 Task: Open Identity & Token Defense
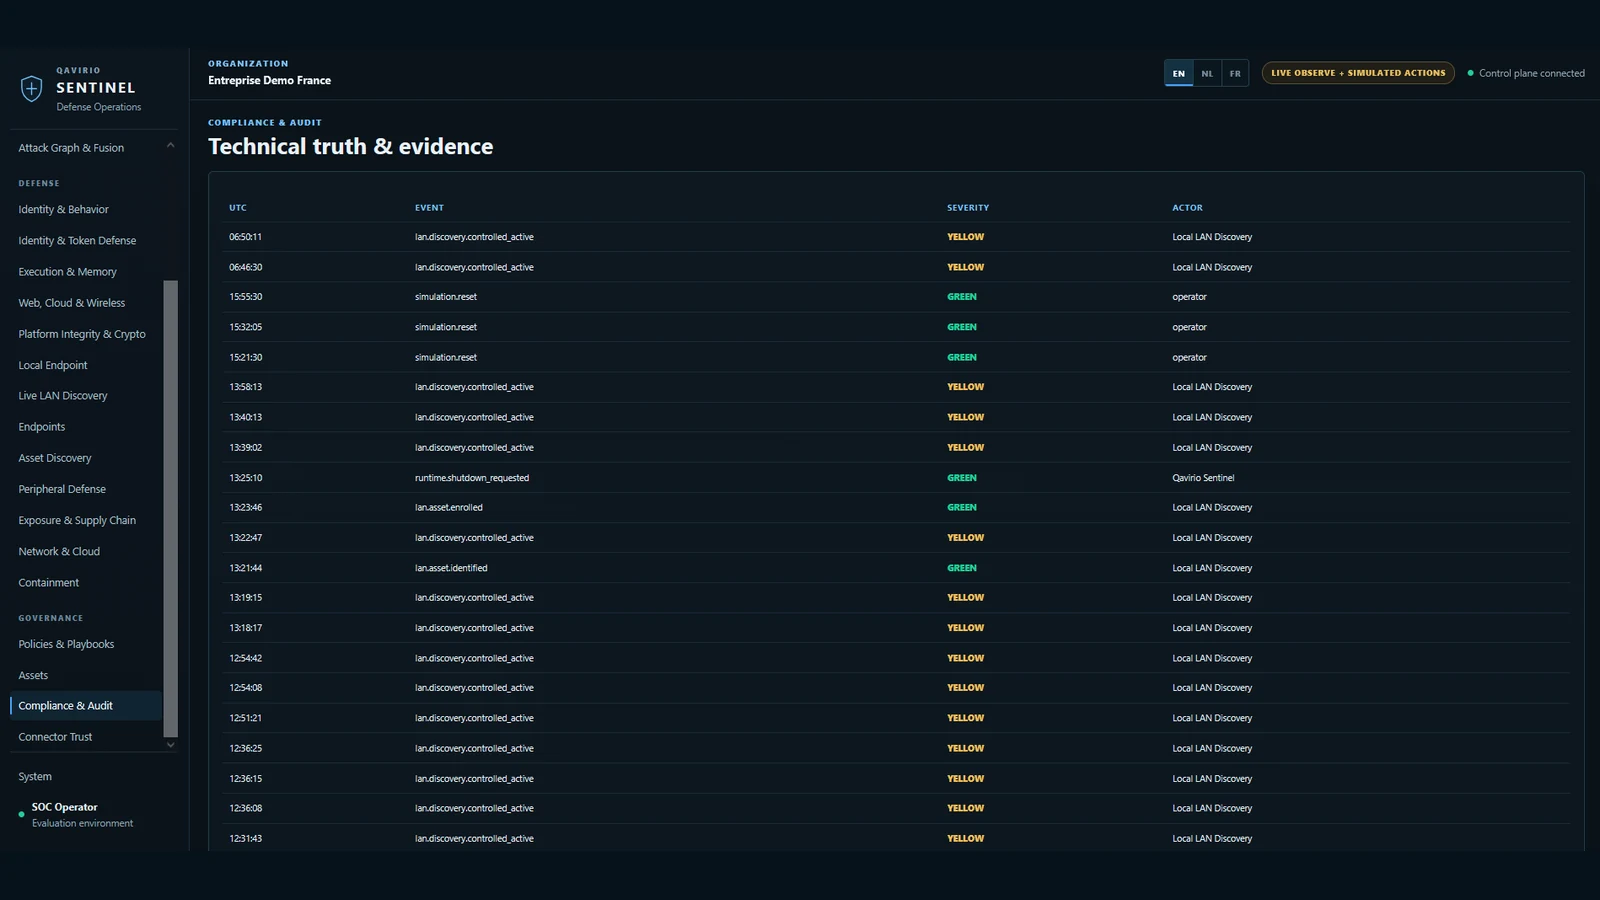[77, 241]
